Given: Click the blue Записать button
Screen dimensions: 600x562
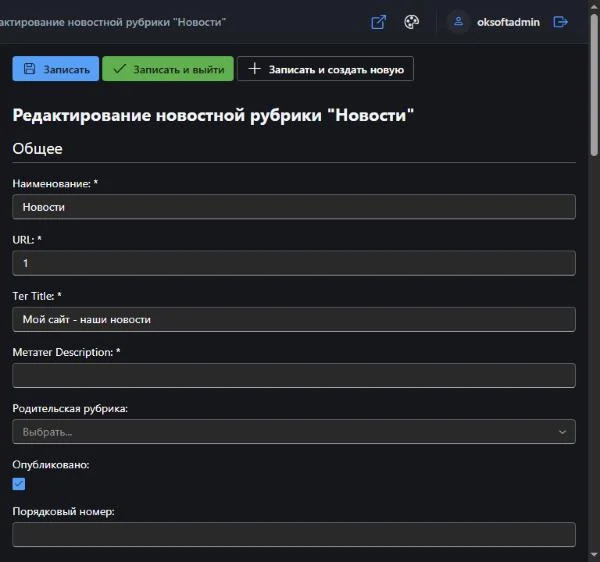Looking at the screenshot, I should click(x=55, y=69).
